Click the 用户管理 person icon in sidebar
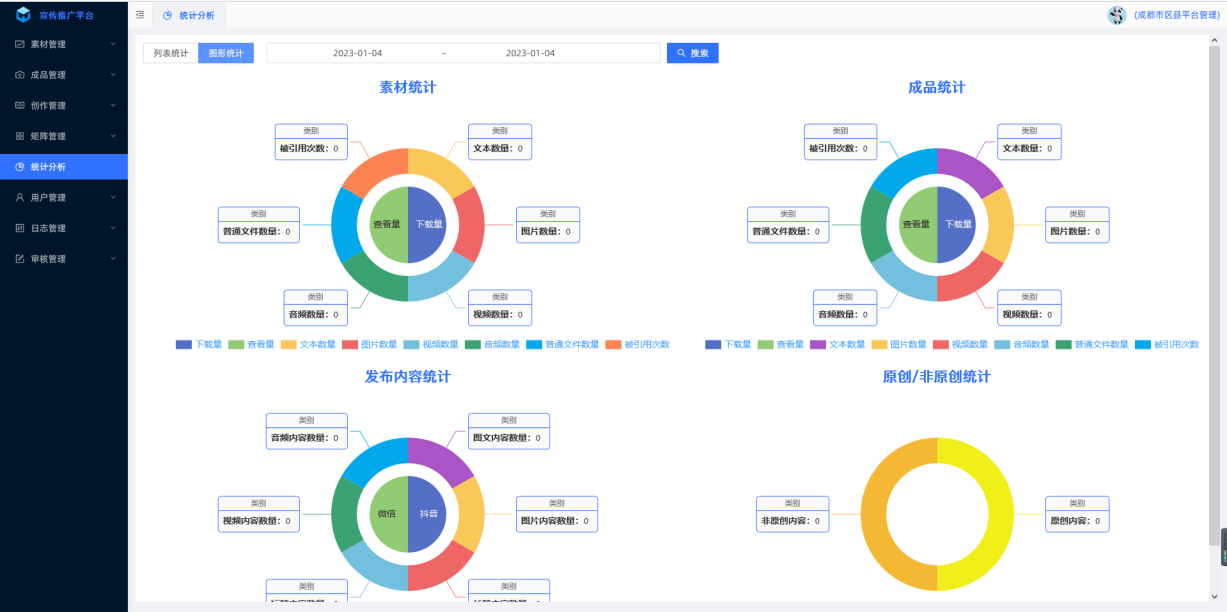This screenshot has width=1227, height=612. coord(20,197)
